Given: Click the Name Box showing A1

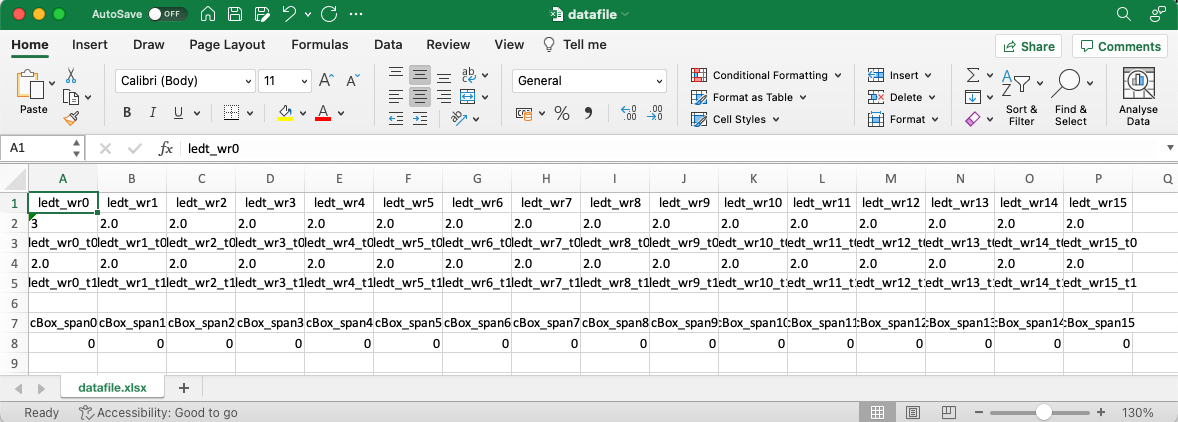Looking at the screenshot, I should click(x=36, y=149).
